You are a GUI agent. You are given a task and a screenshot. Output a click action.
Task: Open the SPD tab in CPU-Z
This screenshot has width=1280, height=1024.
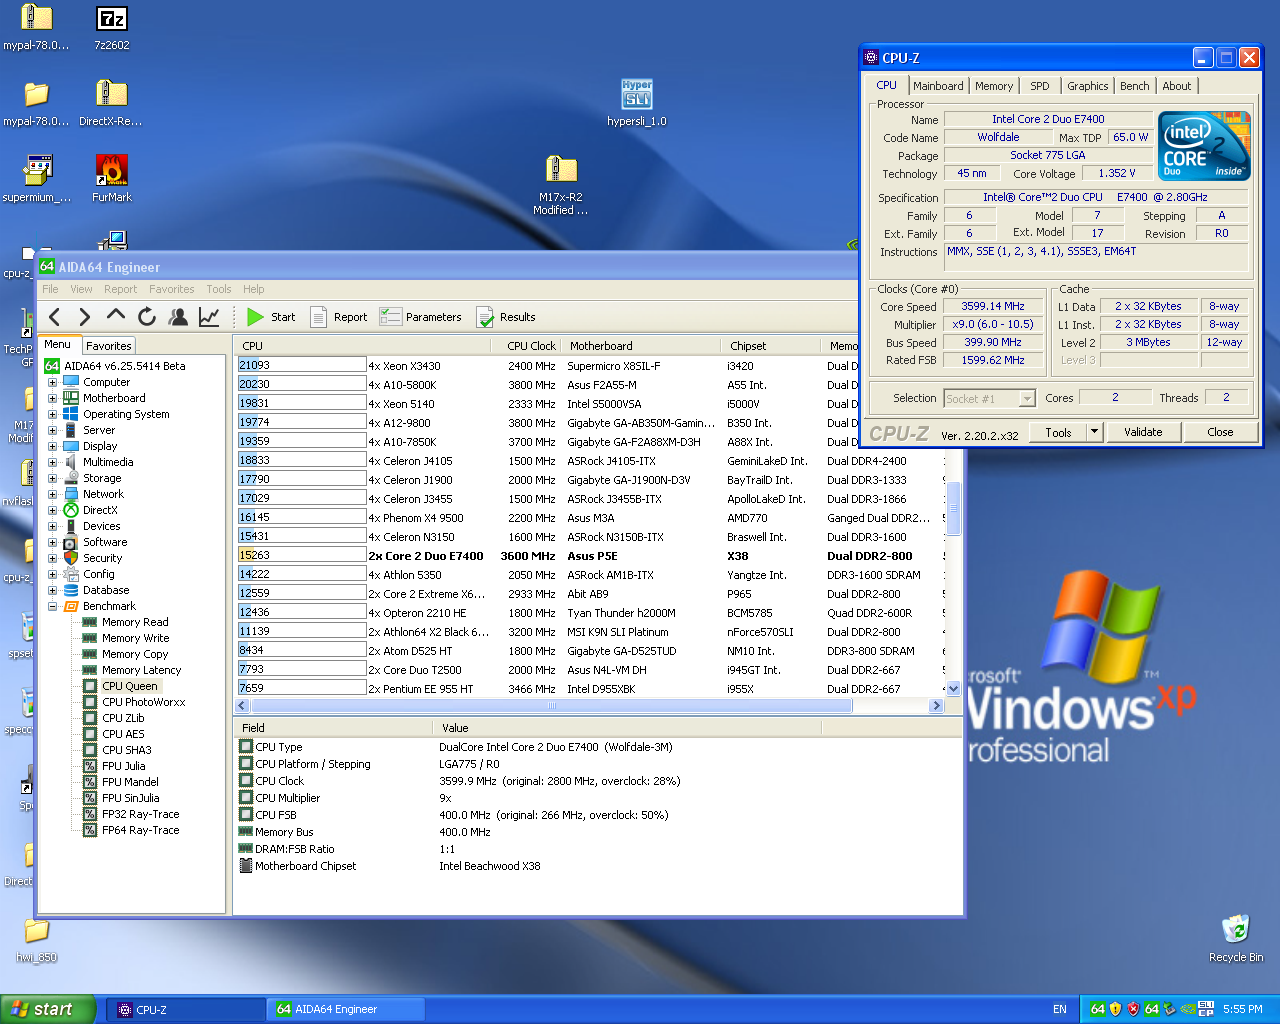tap(1040, 86)
